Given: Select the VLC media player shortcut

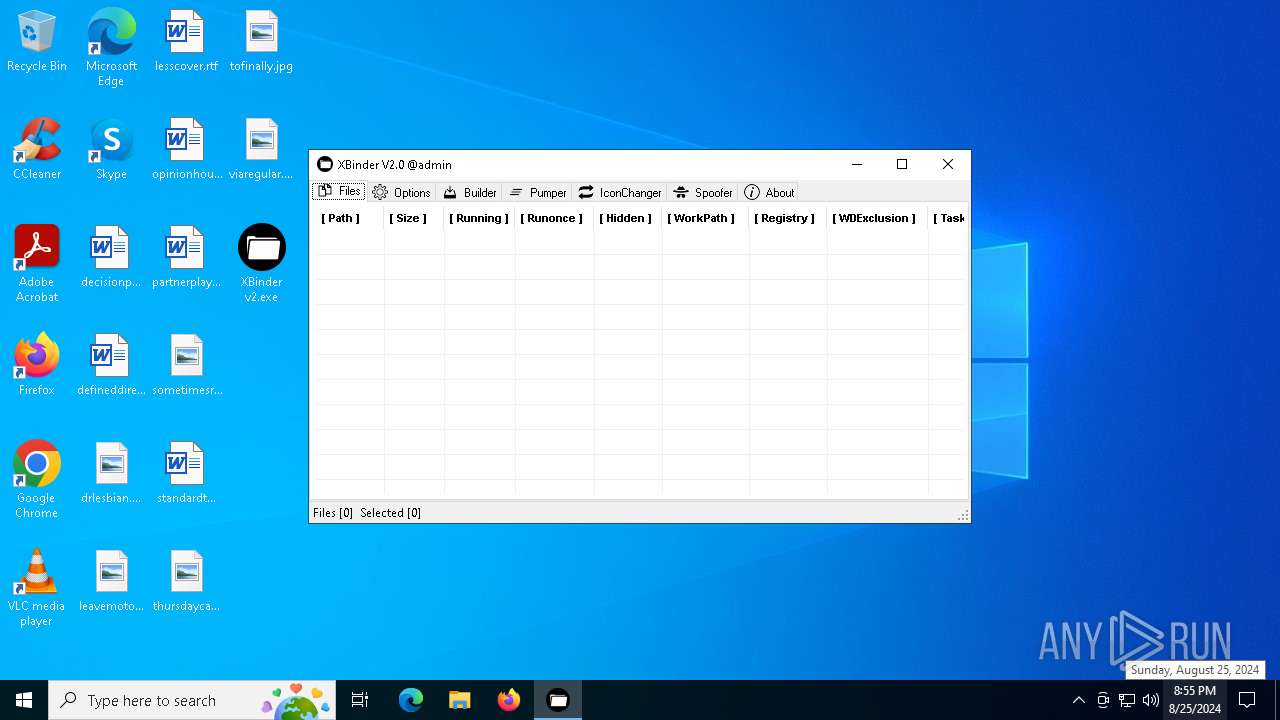Looking at the screenshot, I should click(x=37, y=588).
